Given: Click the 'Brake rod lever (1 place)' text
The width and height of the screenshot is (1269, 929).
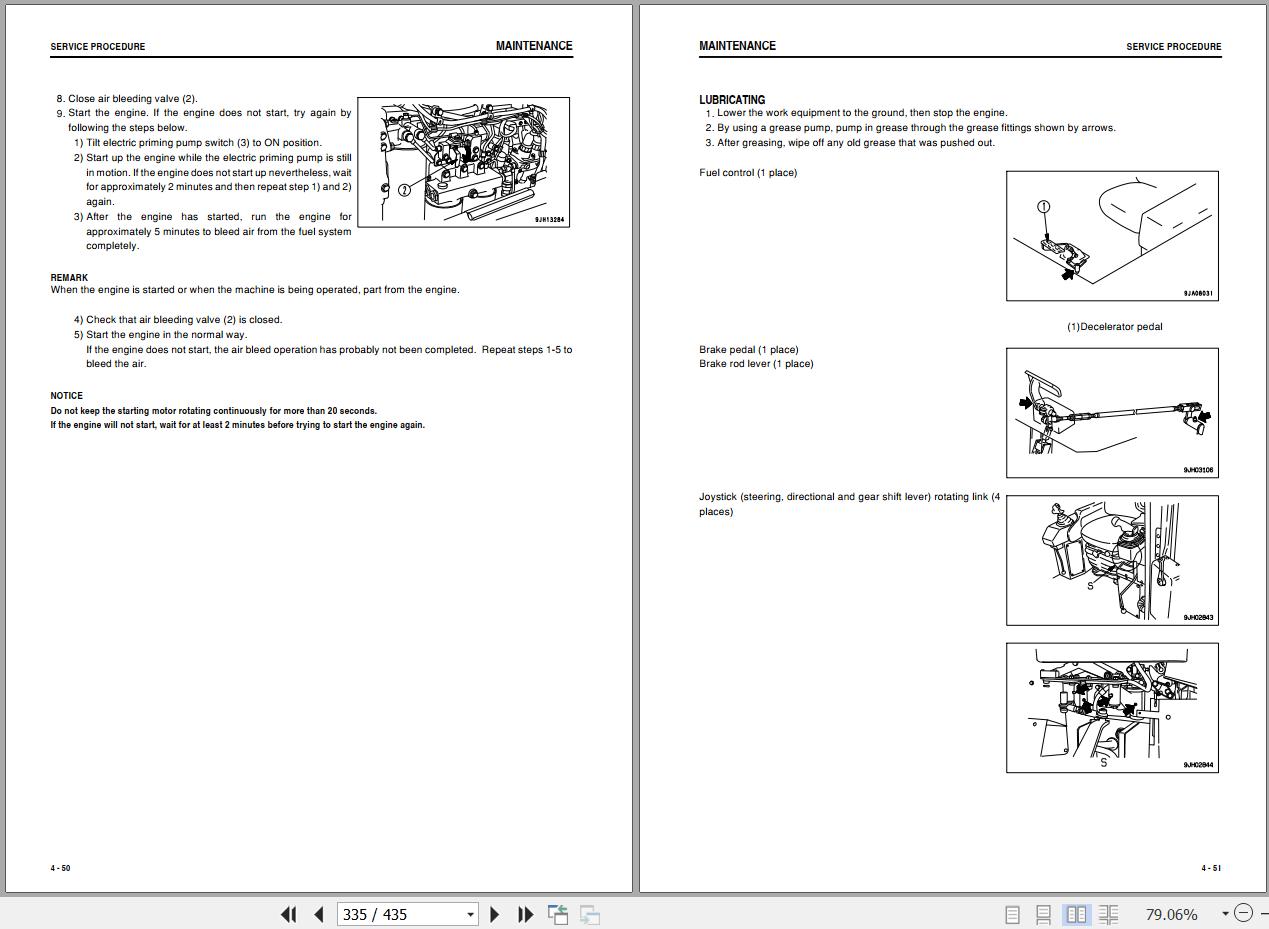Looking at the screenshot, I should pos(756,364).
